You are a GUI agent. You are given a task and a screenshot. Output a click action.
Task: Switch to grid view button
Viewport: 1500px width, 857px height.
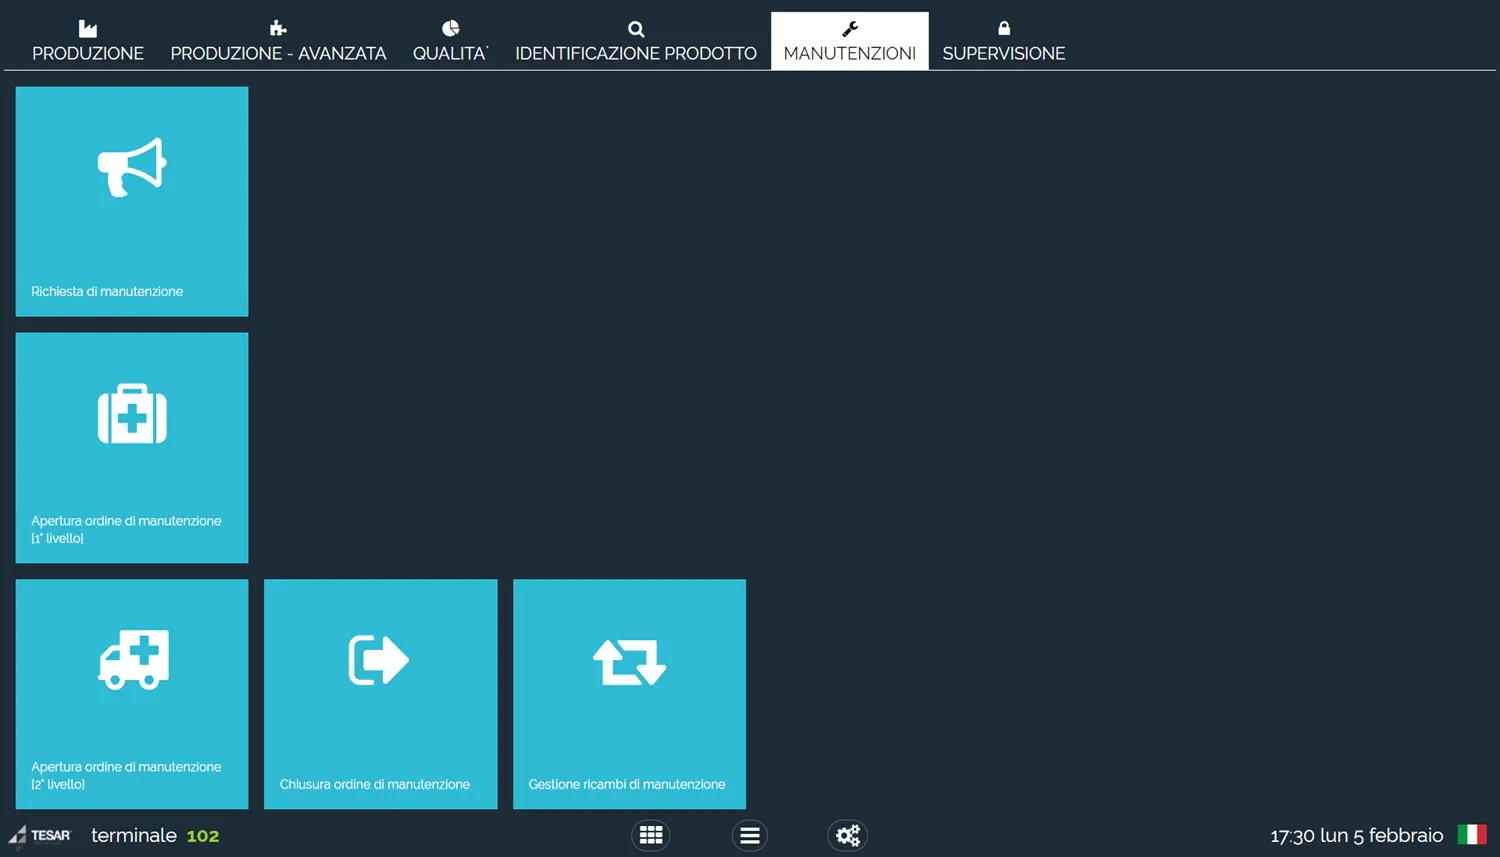(x=651, y=835)
